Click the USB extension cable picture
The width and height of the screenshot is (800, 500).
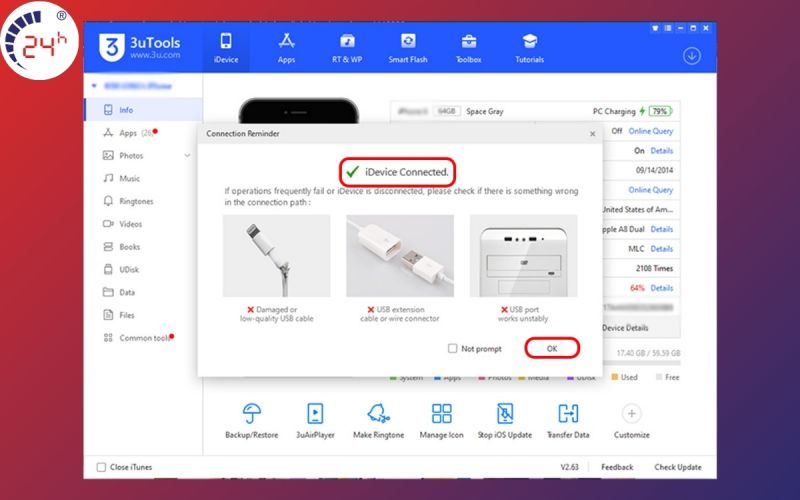point(400,256)
